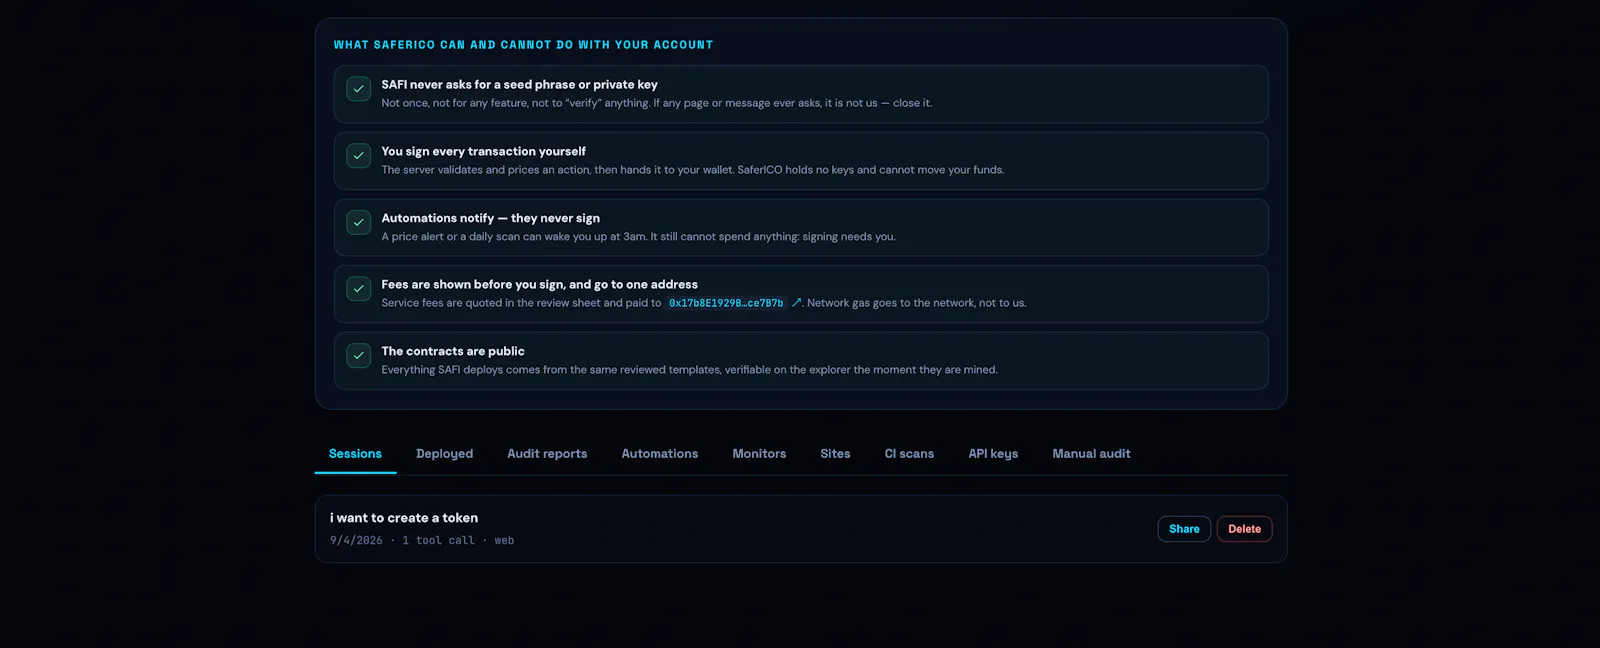The image size is (1600, 648).
Task: Share the 'i want to create a token' session
Action: [1184, 529]
